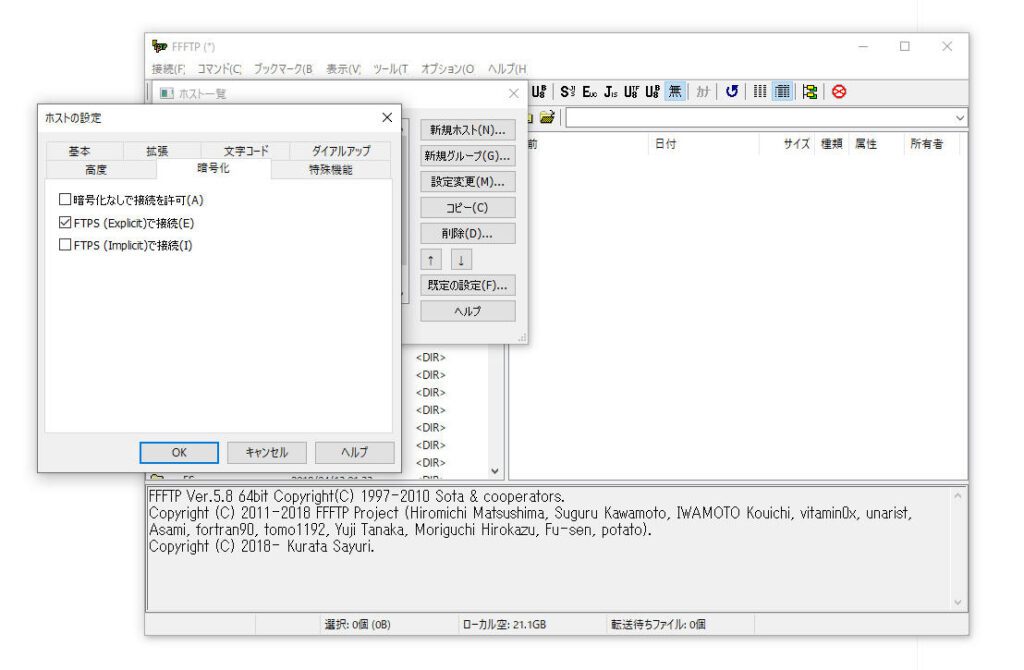Click 設定変更(M)... button
The height and width of the screenshot is (670, 1024).
pyautogui.click(x=468, y=182)
